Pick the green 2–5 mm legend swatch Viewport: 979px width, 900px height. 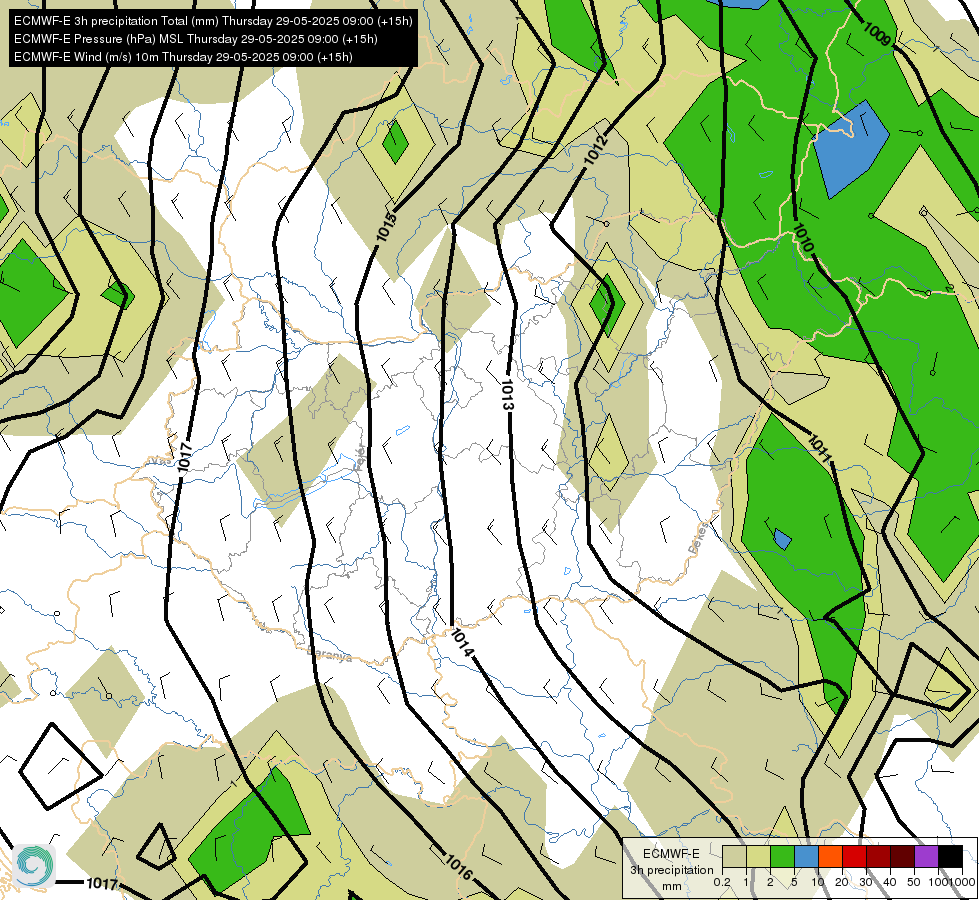[782, 856]
